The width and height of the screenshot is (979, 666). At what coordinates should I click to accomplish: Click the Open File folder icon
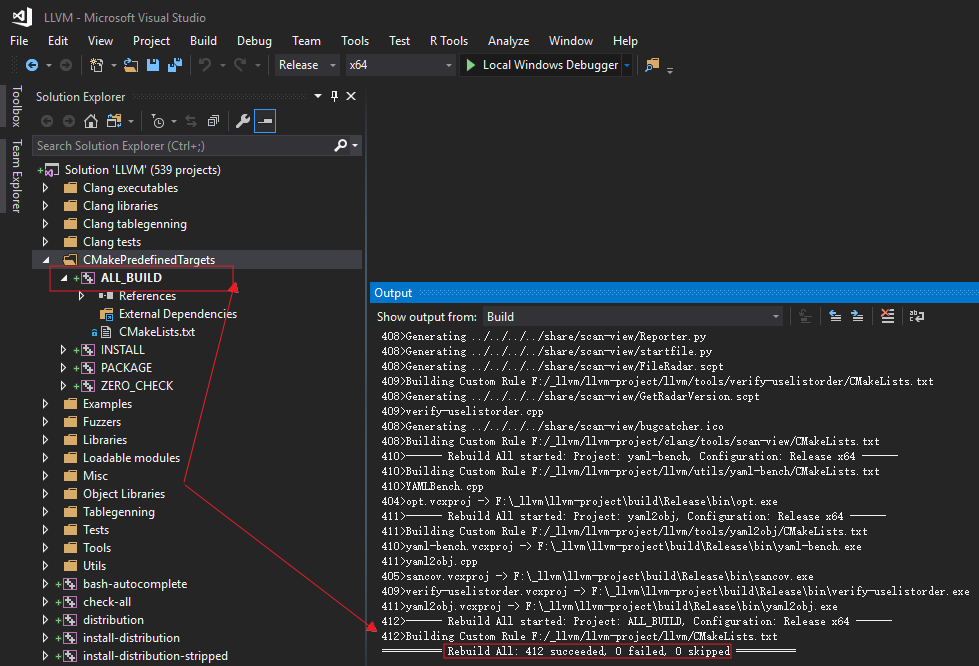pos(130,65)
